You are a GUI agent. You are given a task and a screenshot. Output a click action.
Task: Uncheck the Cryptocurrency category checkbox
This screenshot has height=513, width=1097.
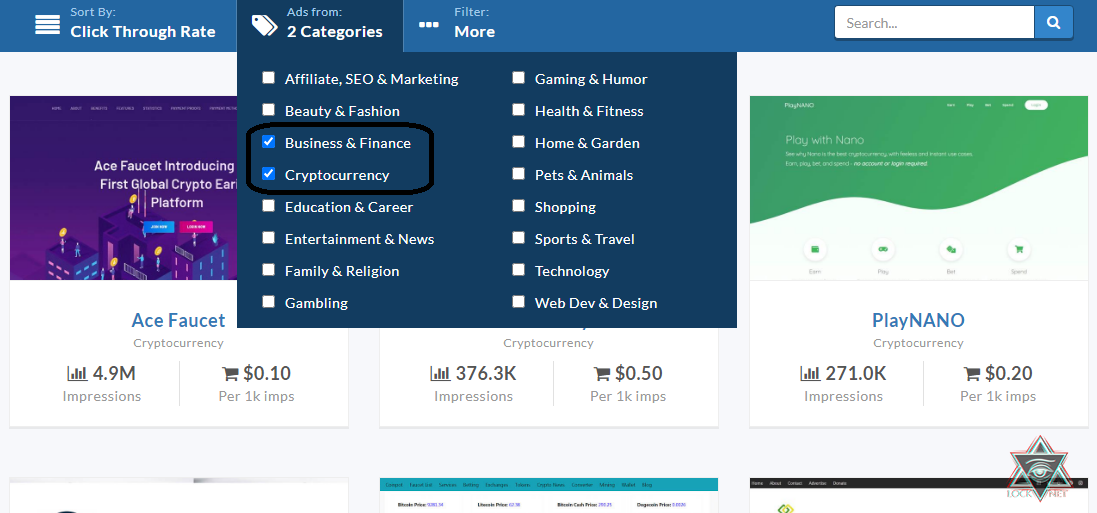268,174
